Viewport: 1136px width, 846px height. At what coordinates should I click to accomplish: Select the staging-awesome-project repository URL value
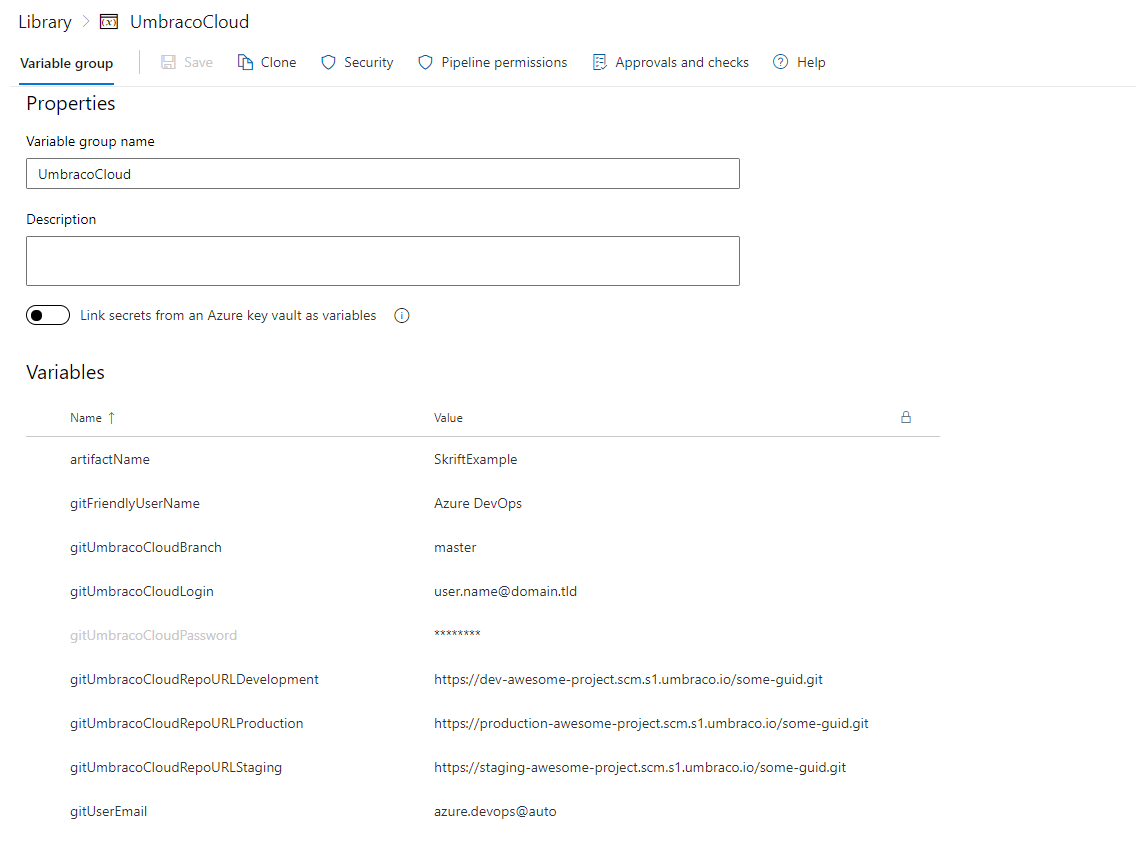click(x=640, y=768)
